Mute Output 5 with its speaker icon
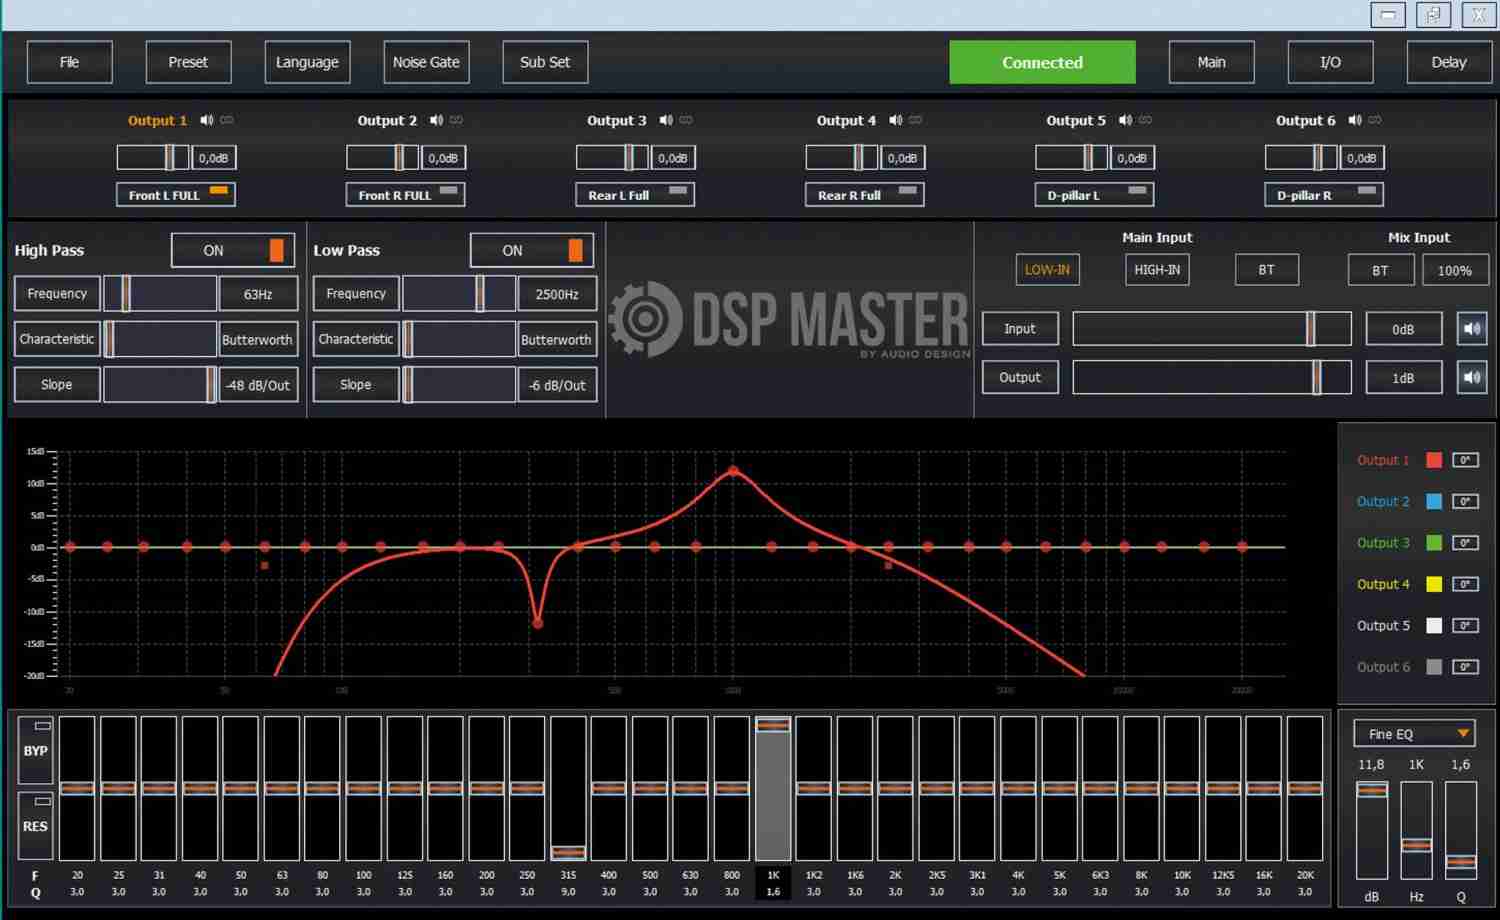 click(x=1125, y=120)
